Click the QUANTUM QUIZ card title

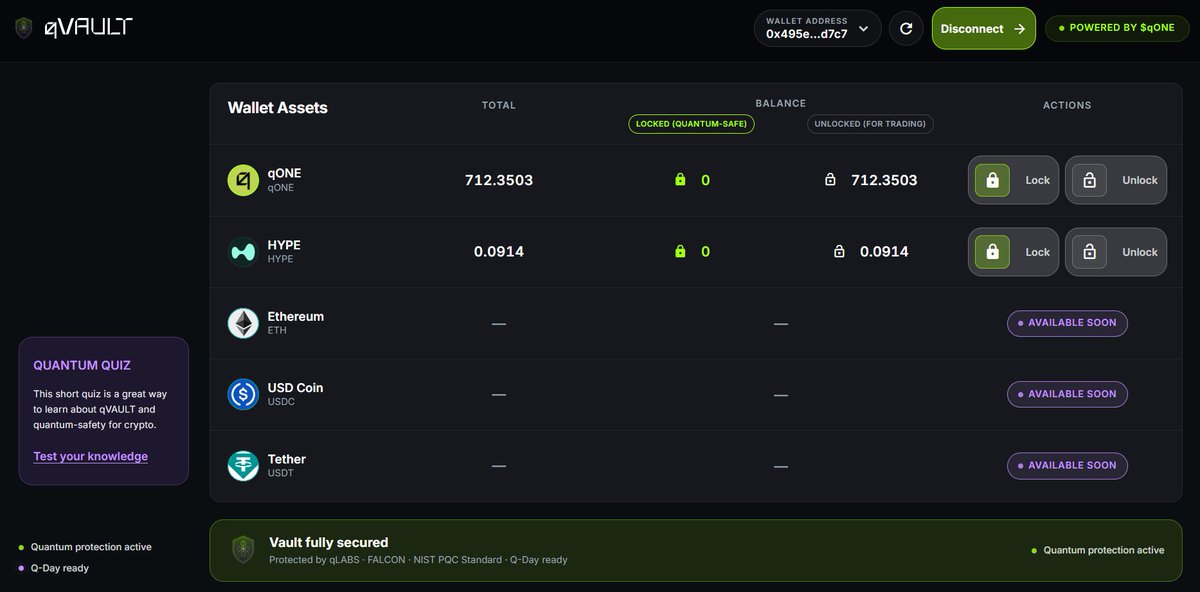pos(82,365)
